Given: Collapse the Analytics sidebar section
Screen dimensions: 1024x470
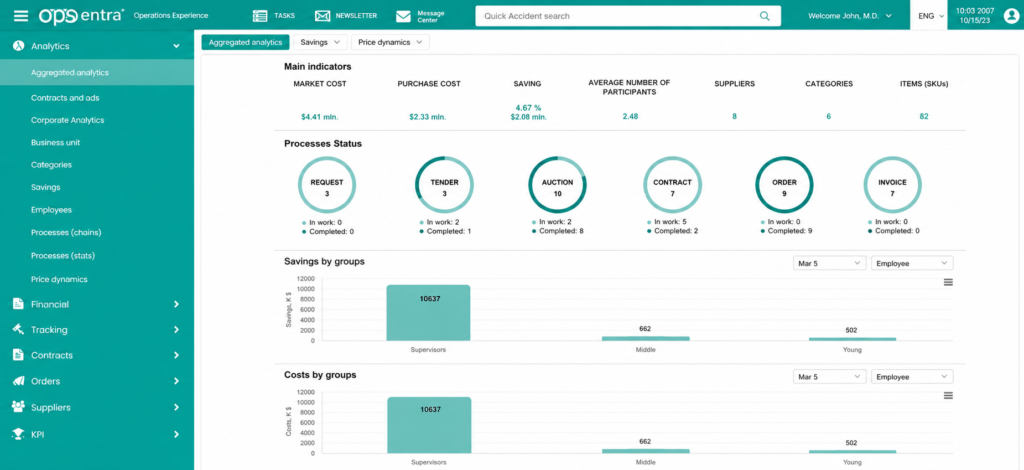Looking at the screenshot, I should [x=176, y=46].
